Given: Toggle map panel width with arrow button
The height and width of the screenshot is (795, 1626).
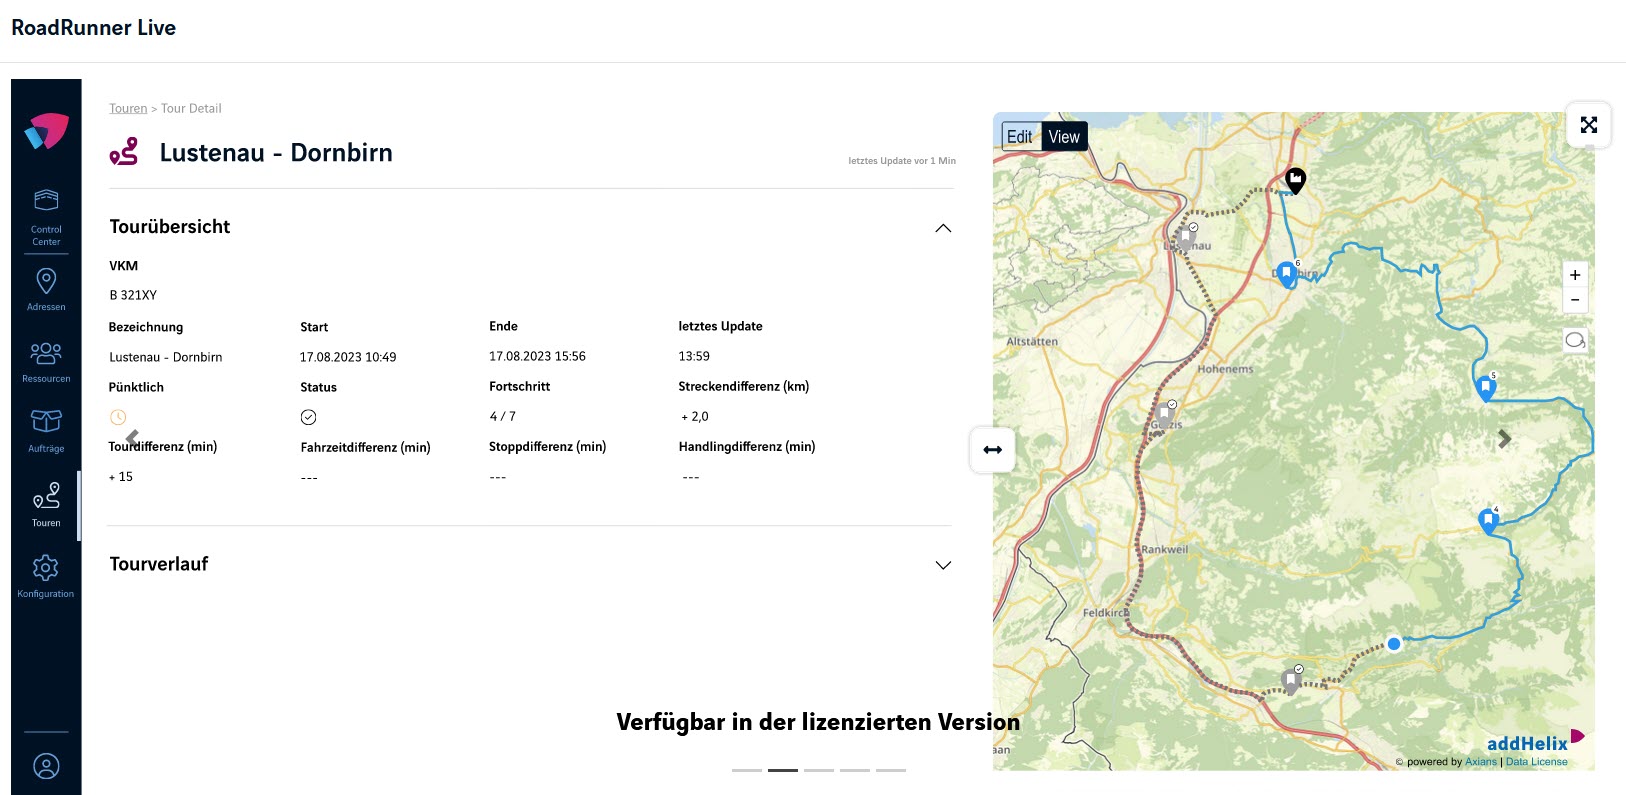Looking at the screenshot, I should click(x=992, y=450).
